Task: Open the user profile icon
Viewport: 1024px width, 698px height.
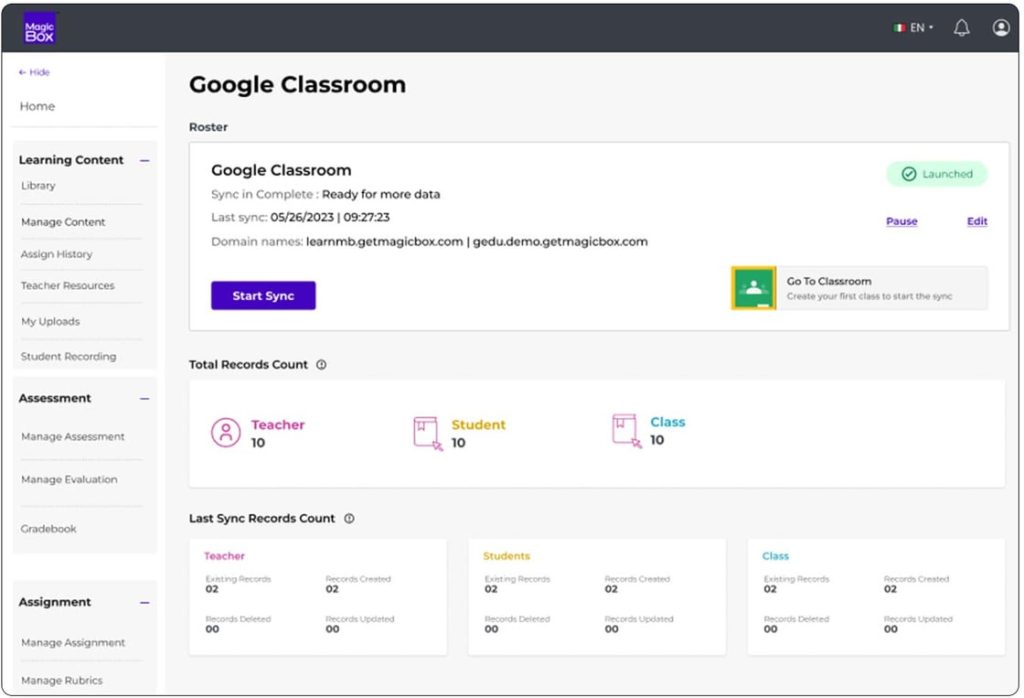Action: point(1001,28)
